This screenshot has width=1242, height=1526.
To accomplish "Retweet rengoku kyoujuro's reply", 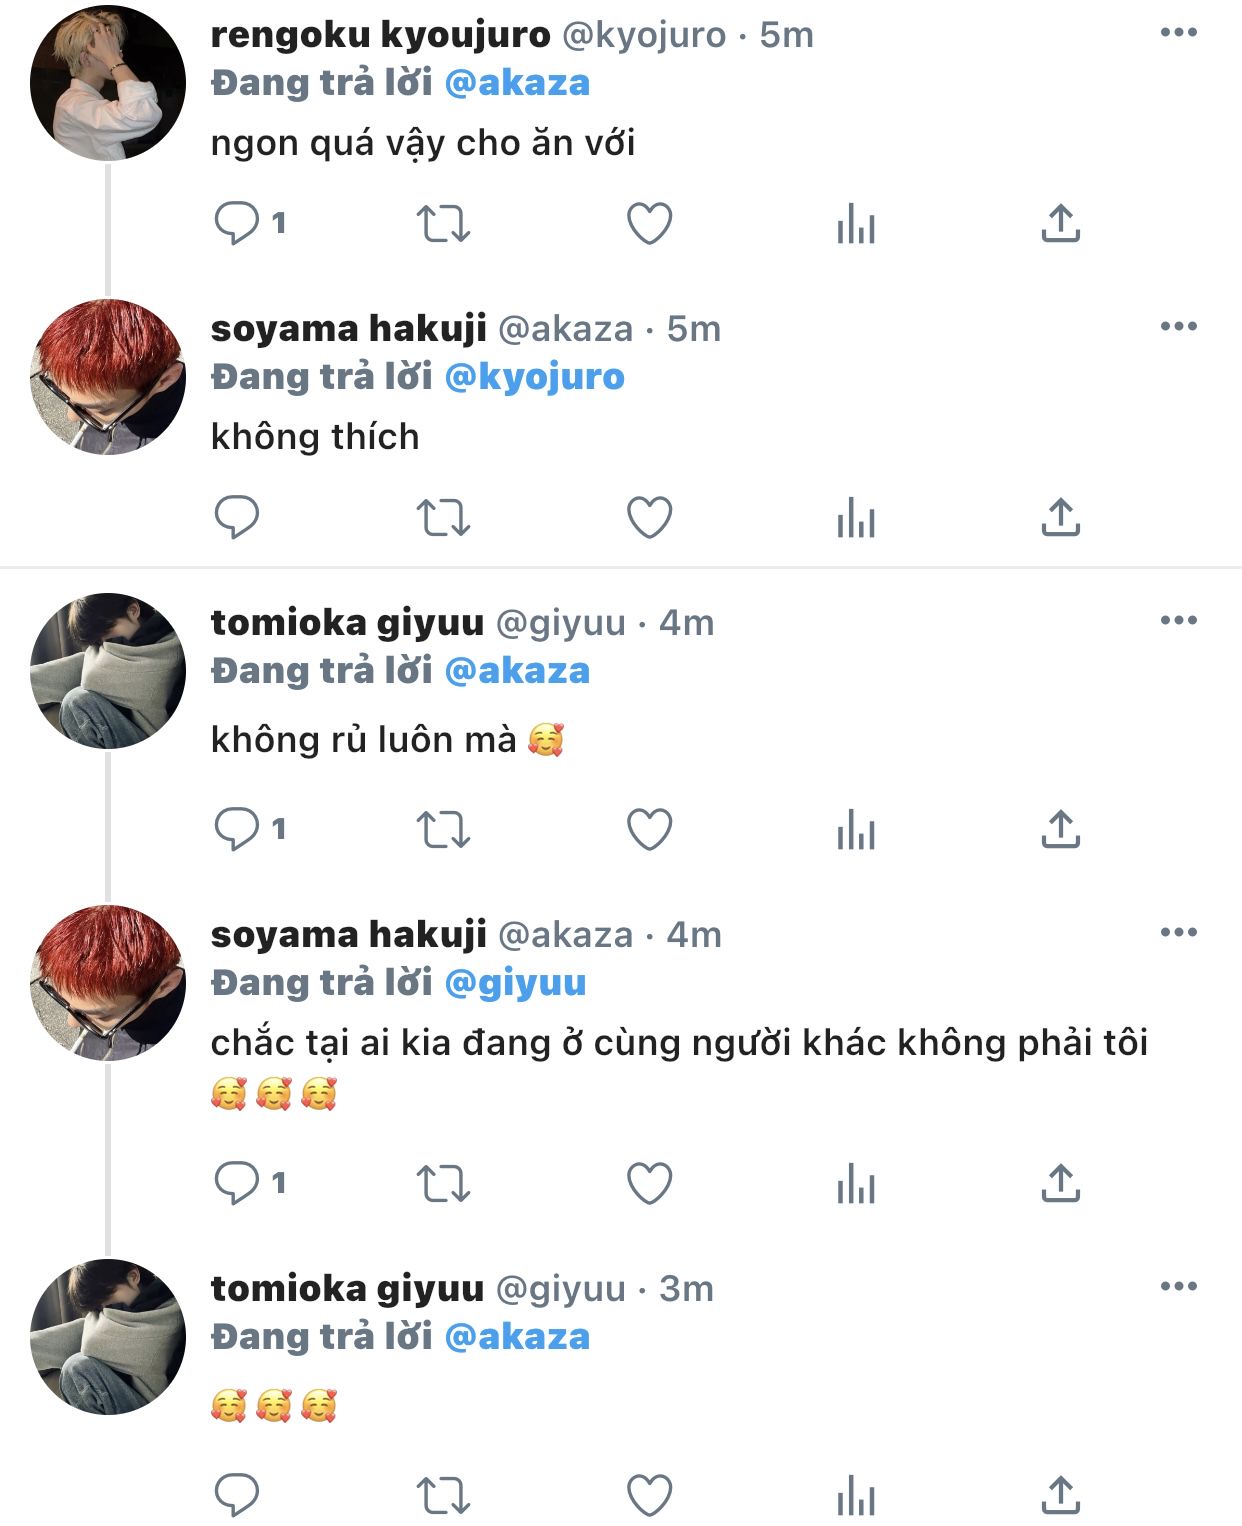I will pos(443,223).
